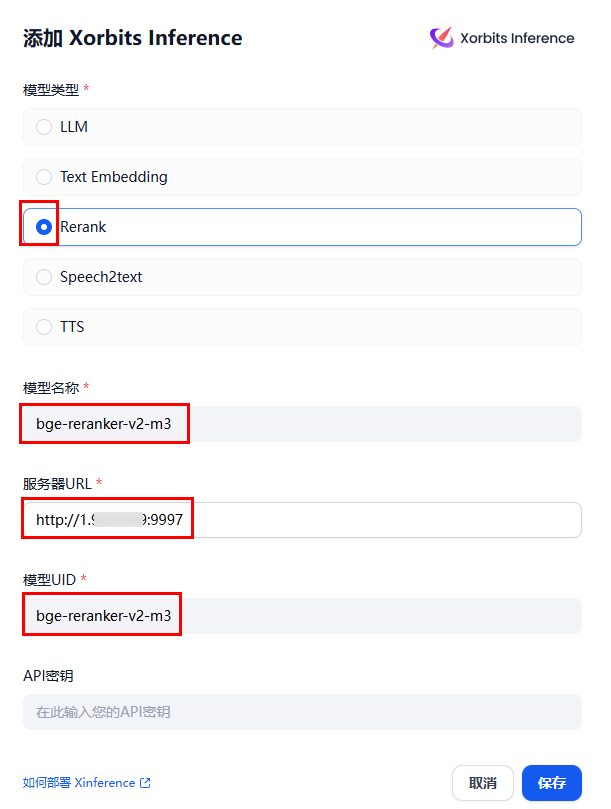Image resolution: width=611 pixels, height=809 pixels.
Task: Click the Rerank option row label
Action: click(83, 227)
